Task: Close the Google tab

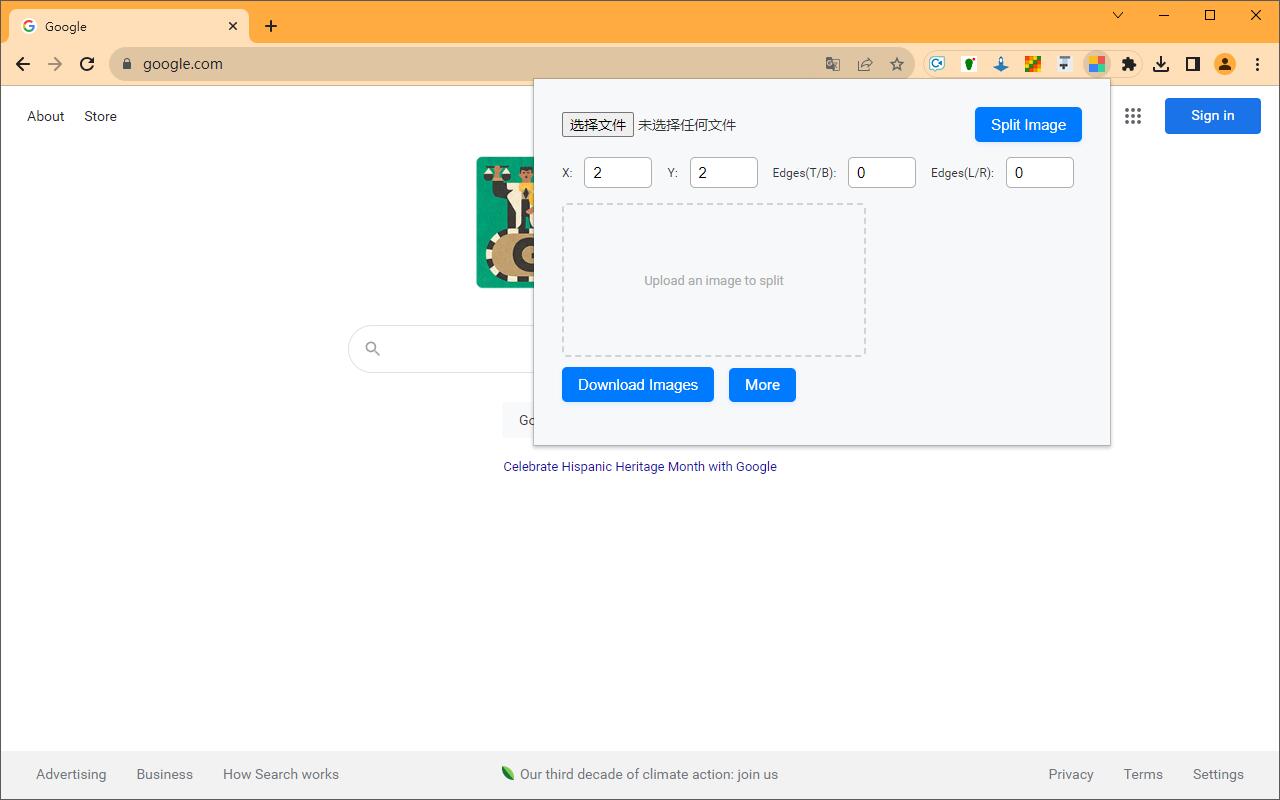Action: 233,26
